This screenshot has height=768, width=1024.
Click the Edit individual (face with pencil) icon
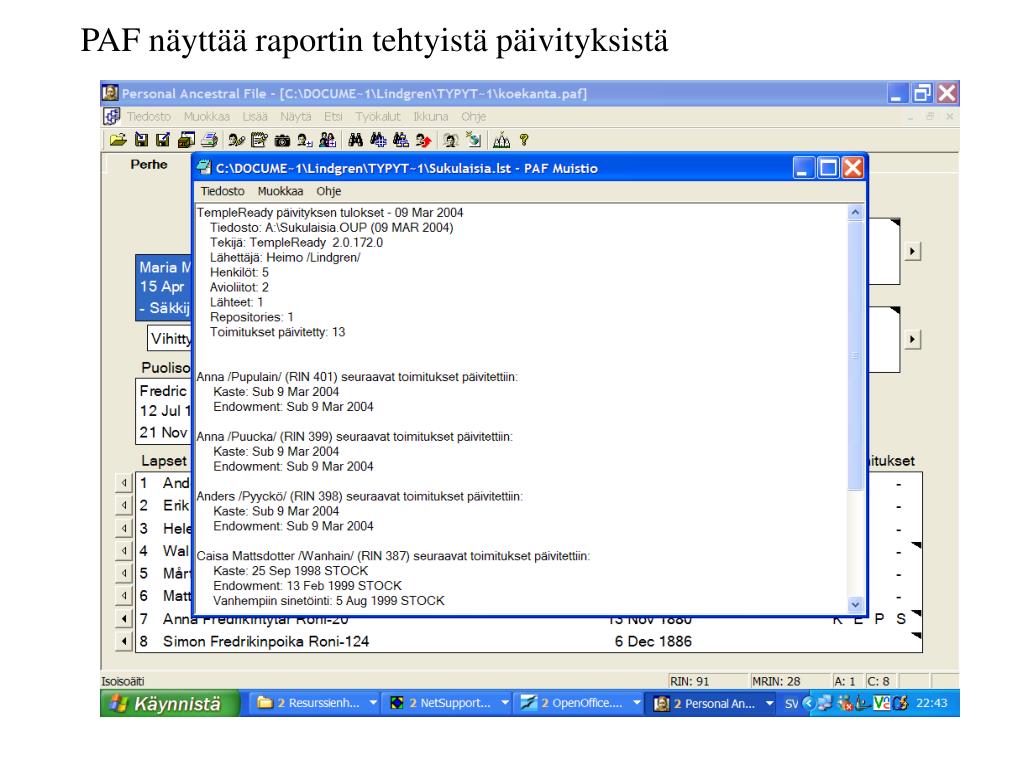pyautogui.click(x=236, y=140)
